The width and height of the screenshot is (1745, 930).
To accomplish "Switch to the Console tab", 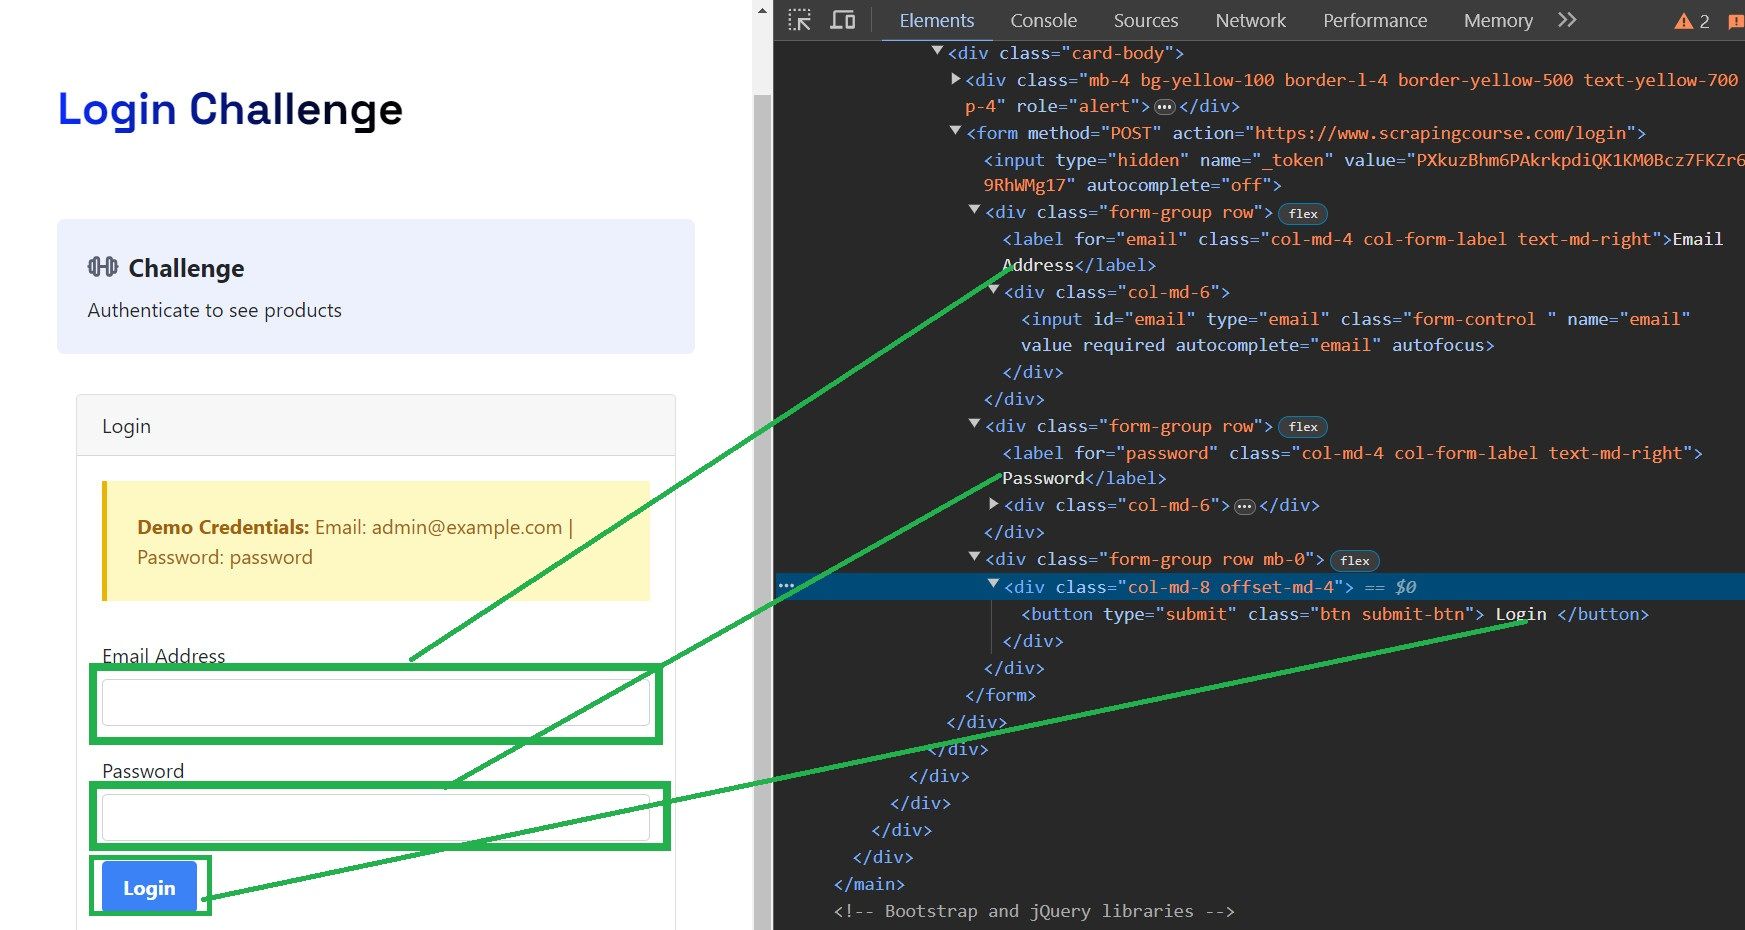I will (1043, 20).
